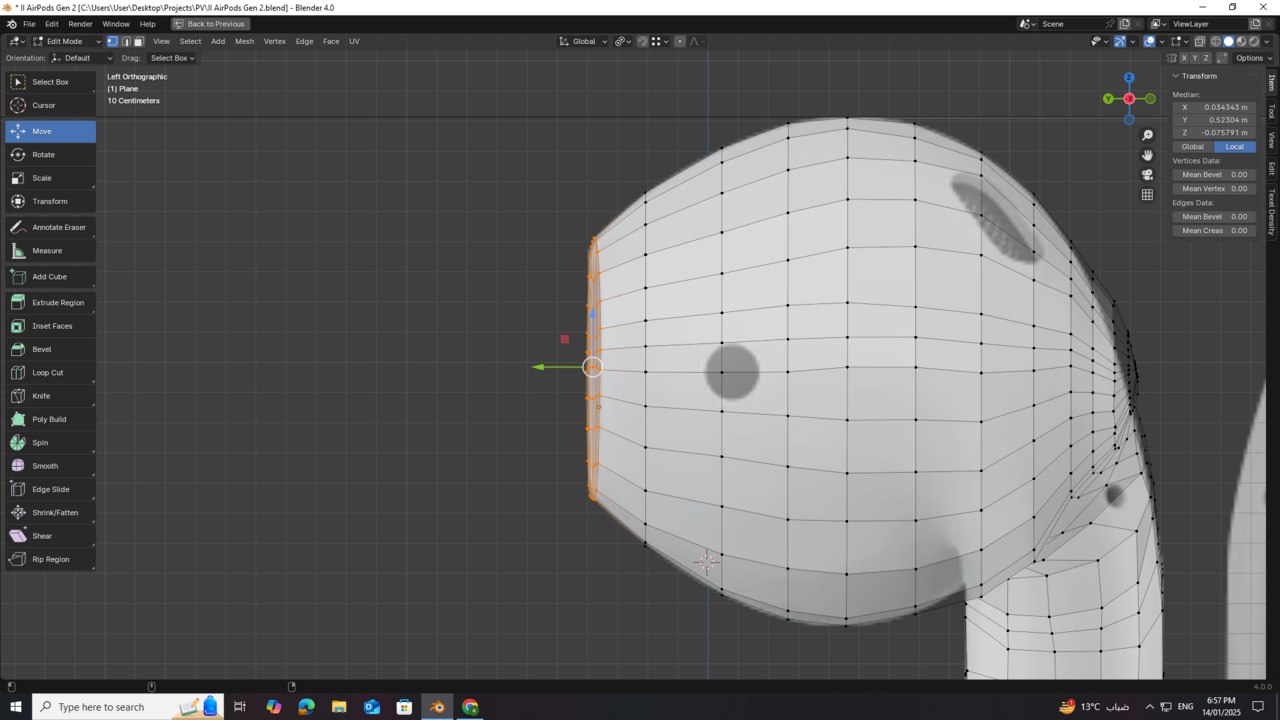Open the Orientation Default dropdown
Image resolution: width=1280 pixels, height=720 pixels.
[82, 58]
